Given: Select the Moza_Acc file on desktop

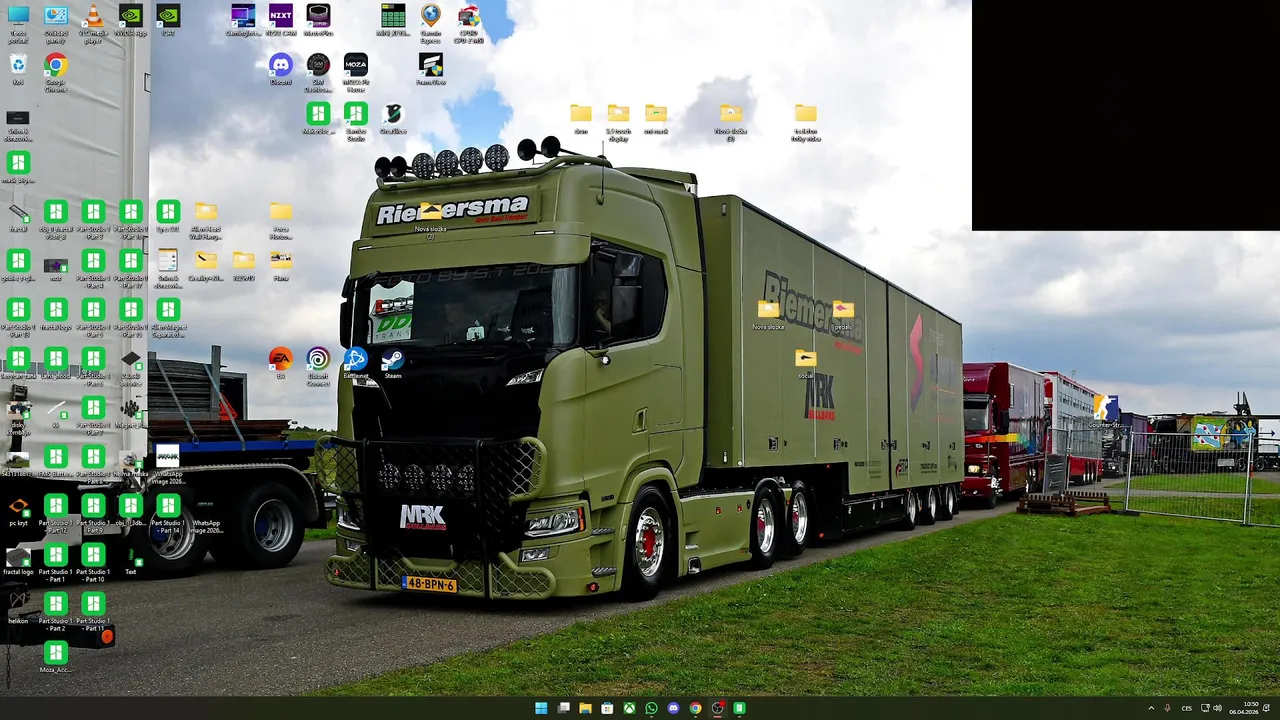Looking at the screenshot, I should click(56, 657).
